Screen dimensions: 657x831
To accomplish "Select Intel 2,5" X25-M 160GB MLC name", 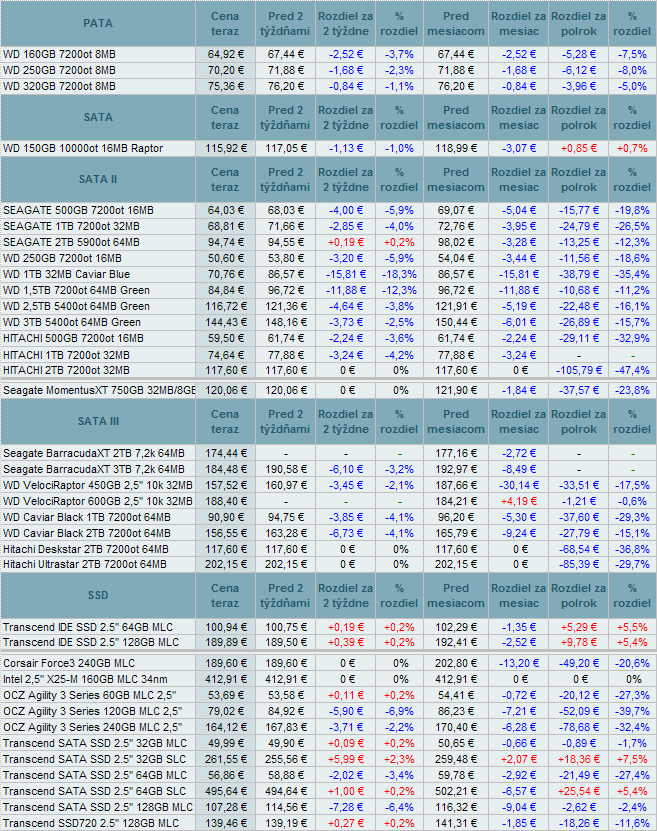I will [x=85, y=679].
